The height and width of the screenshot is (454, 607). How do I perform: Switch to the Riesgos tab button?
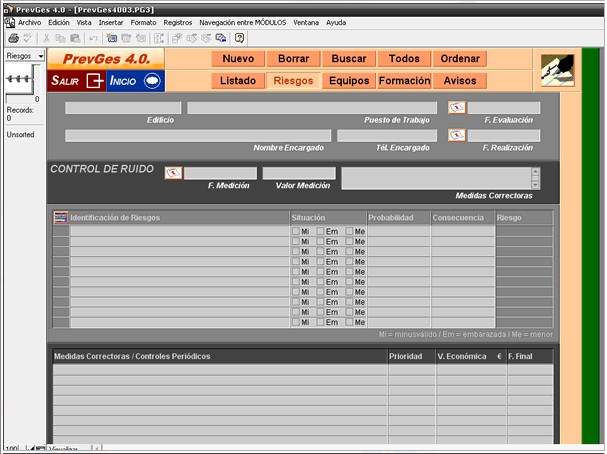[x=293, y=81]
